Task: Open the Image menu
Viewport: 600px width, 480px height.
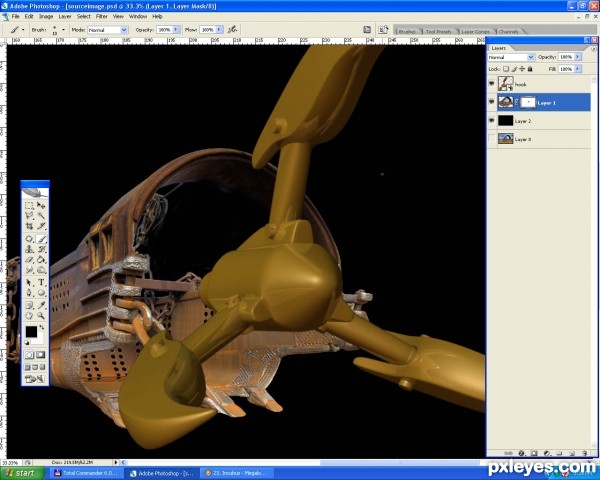Action: pos(46,16)
